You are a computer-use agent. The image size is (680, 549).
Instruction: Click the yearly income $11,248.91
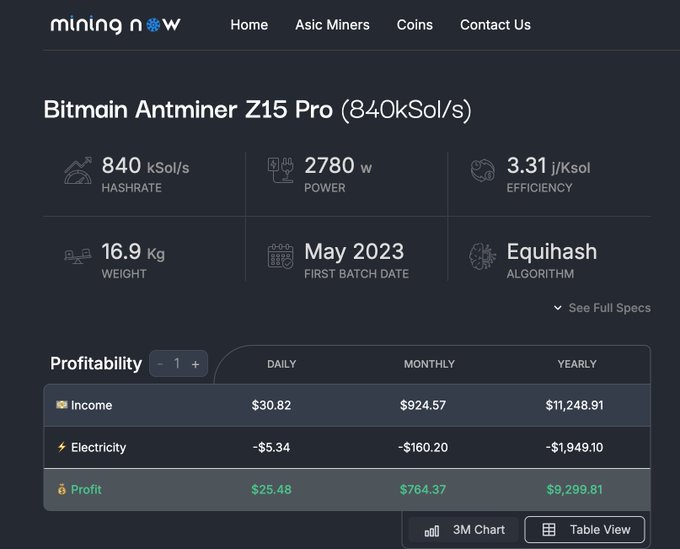(574, 405)
